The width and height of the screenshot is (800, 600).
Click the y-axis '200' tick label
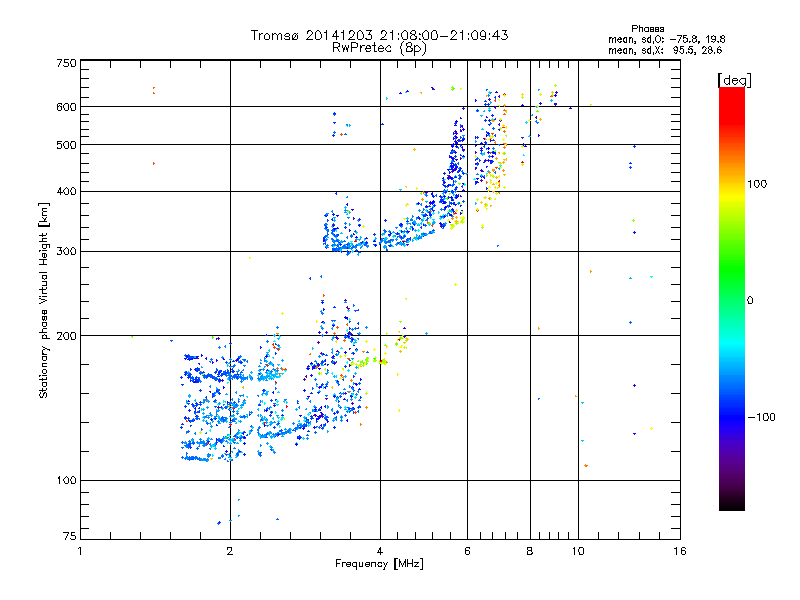[66, 336]
